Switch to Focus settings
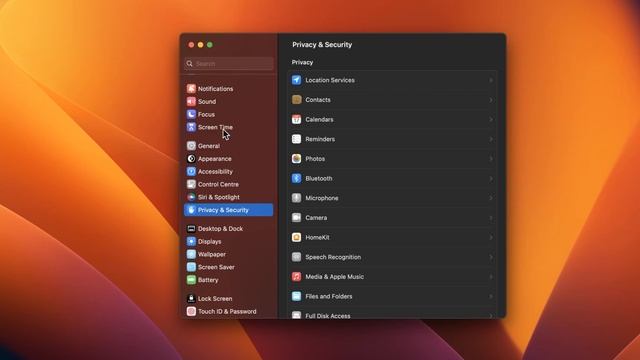Viewport: 640px width, 360px height. click(x=229, y=114)
